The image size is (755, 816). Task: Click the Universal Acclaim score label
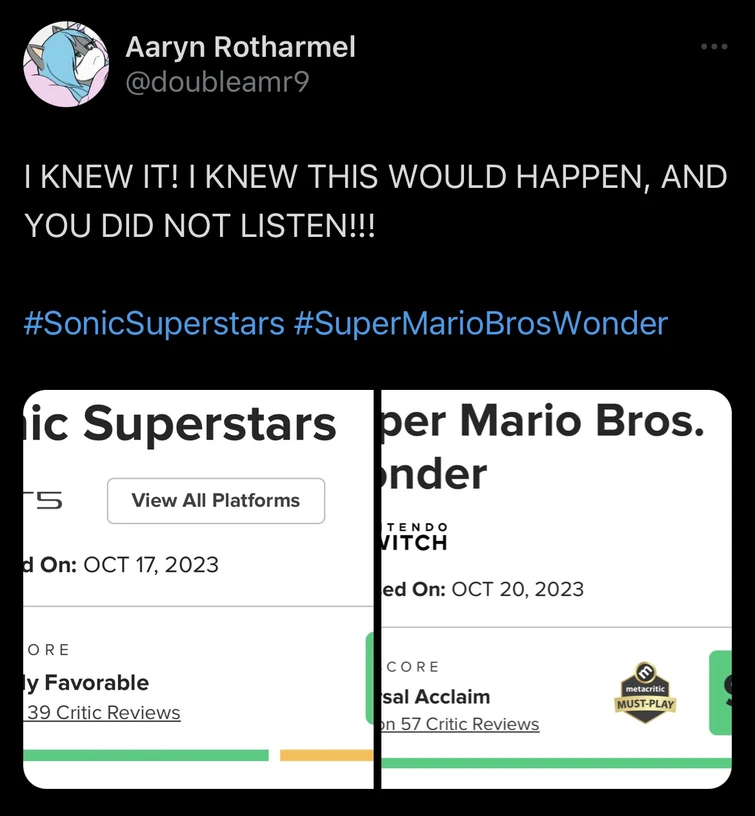point(439,695)
